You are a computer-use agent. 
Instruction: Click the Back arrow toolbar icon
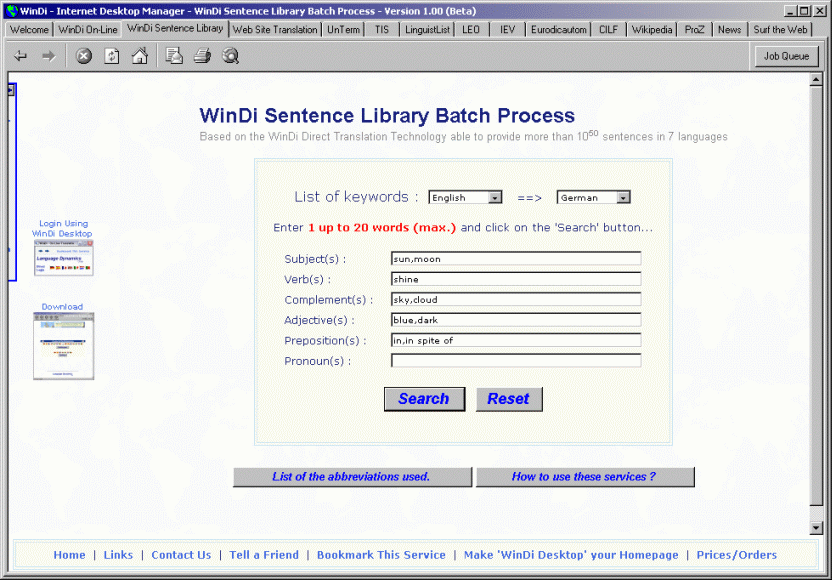[20, 56]
